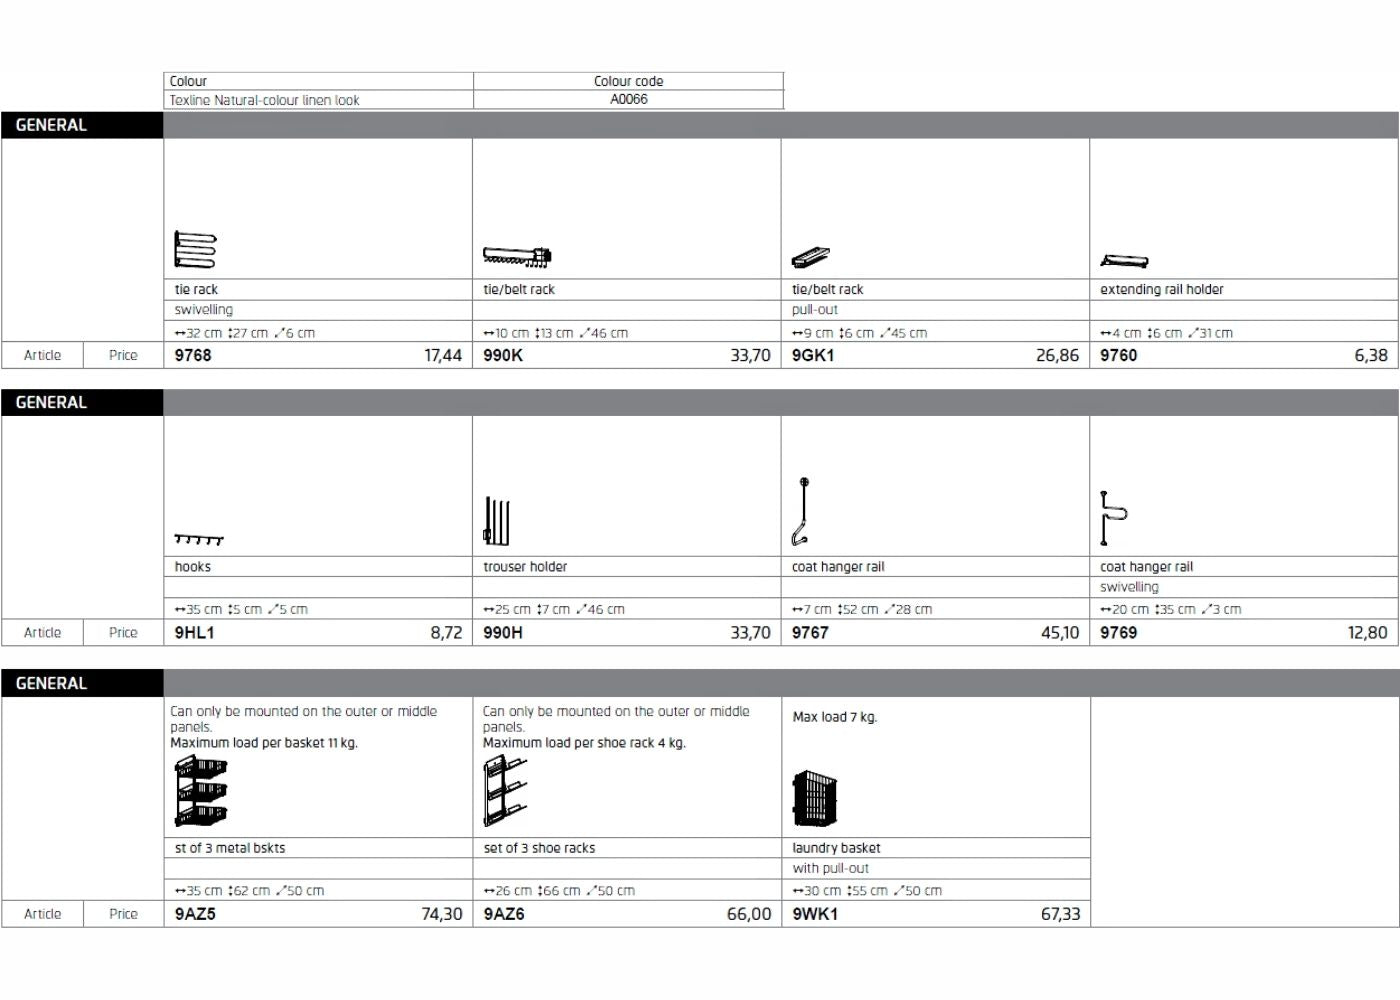Click the colour code A0066 cell

click(628, 99)
